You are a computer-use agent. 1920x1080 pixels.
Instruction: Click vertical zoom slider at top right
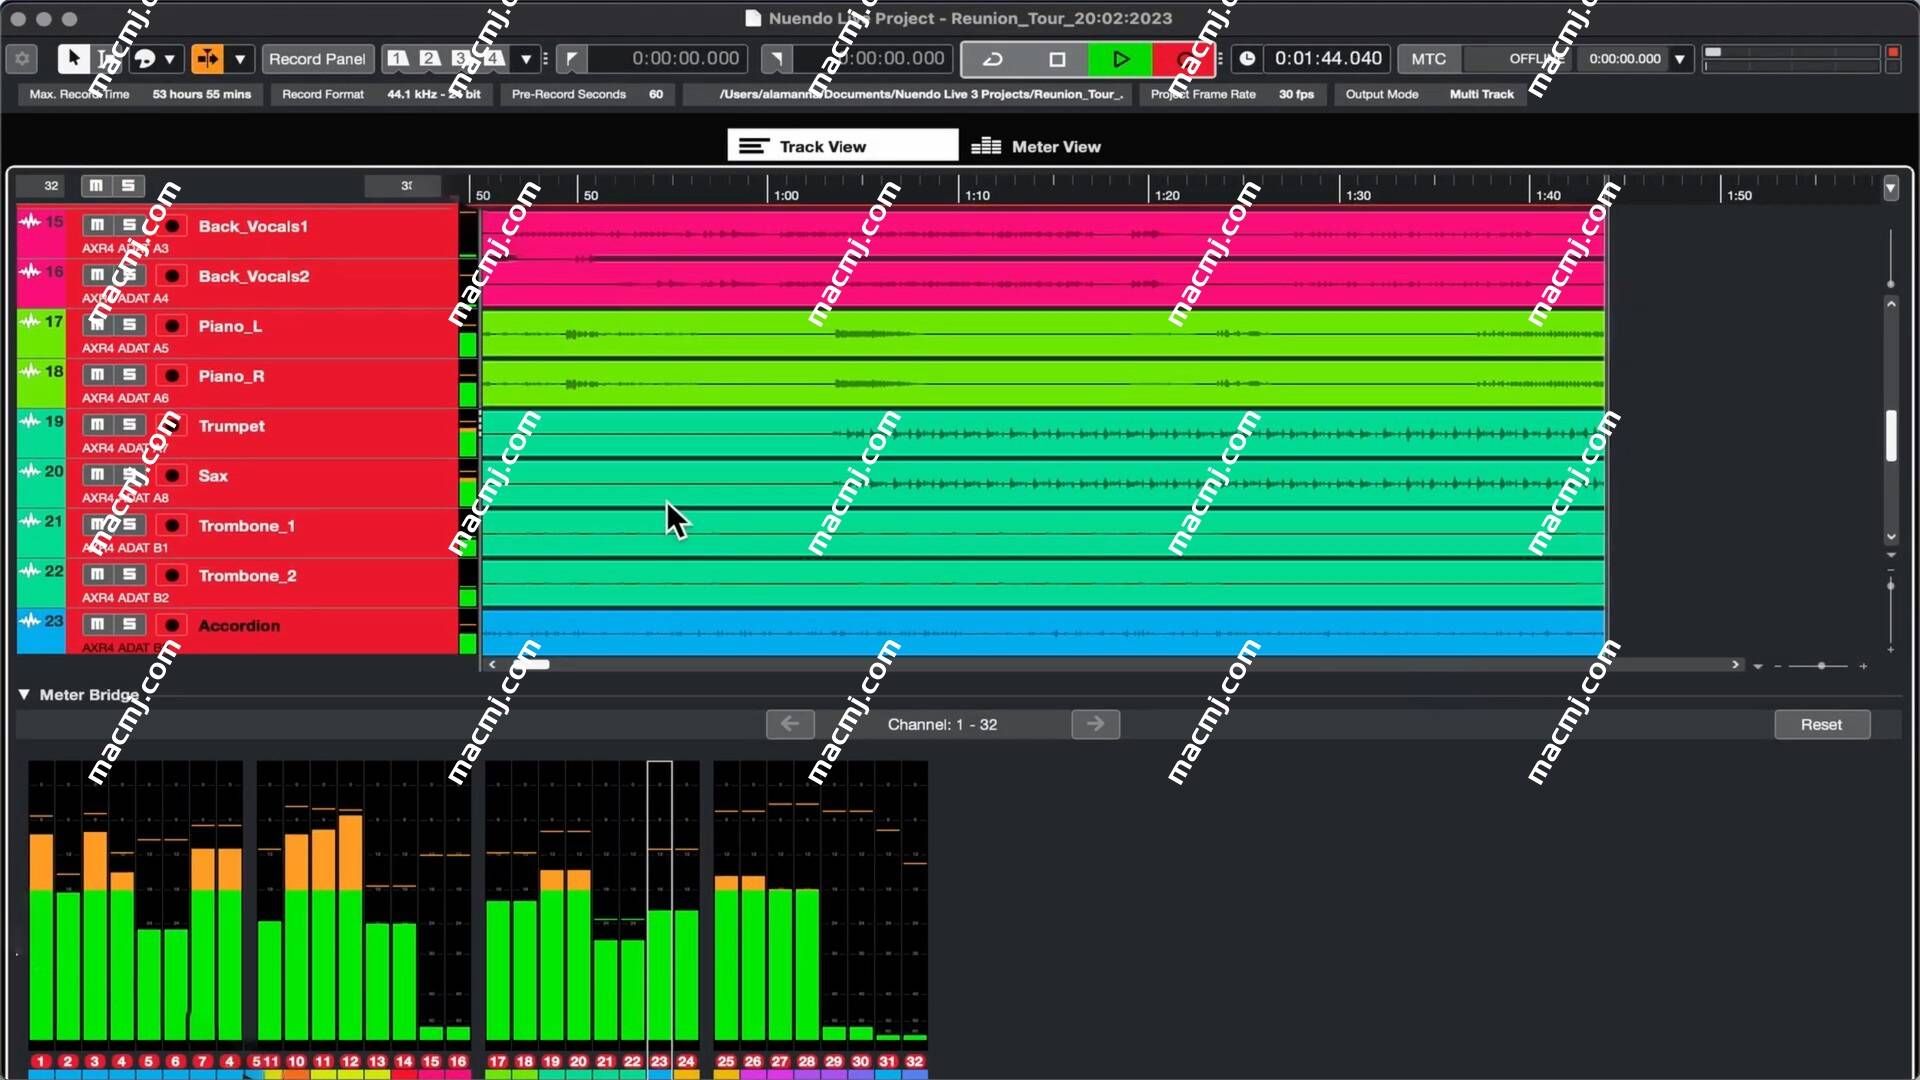click(1890, 258)
